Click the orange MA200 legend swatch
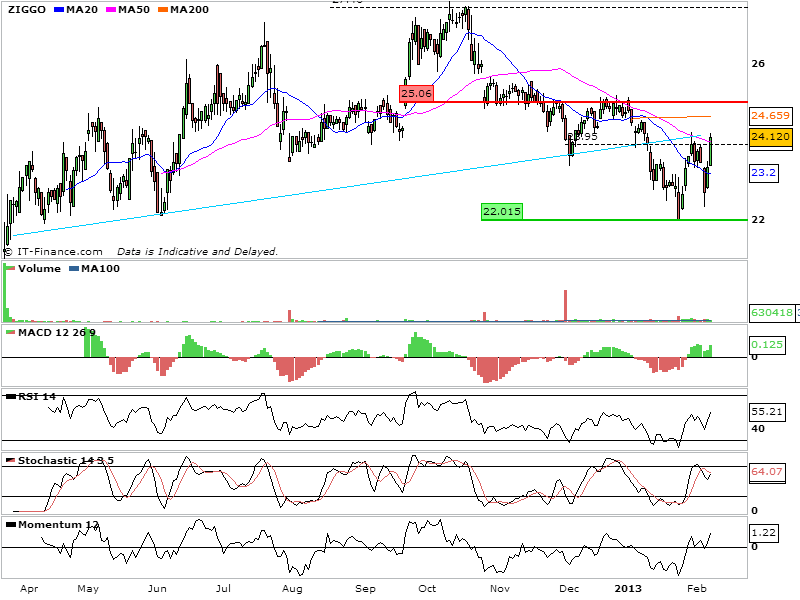This screenshot has width=800, height=600. 163,10
